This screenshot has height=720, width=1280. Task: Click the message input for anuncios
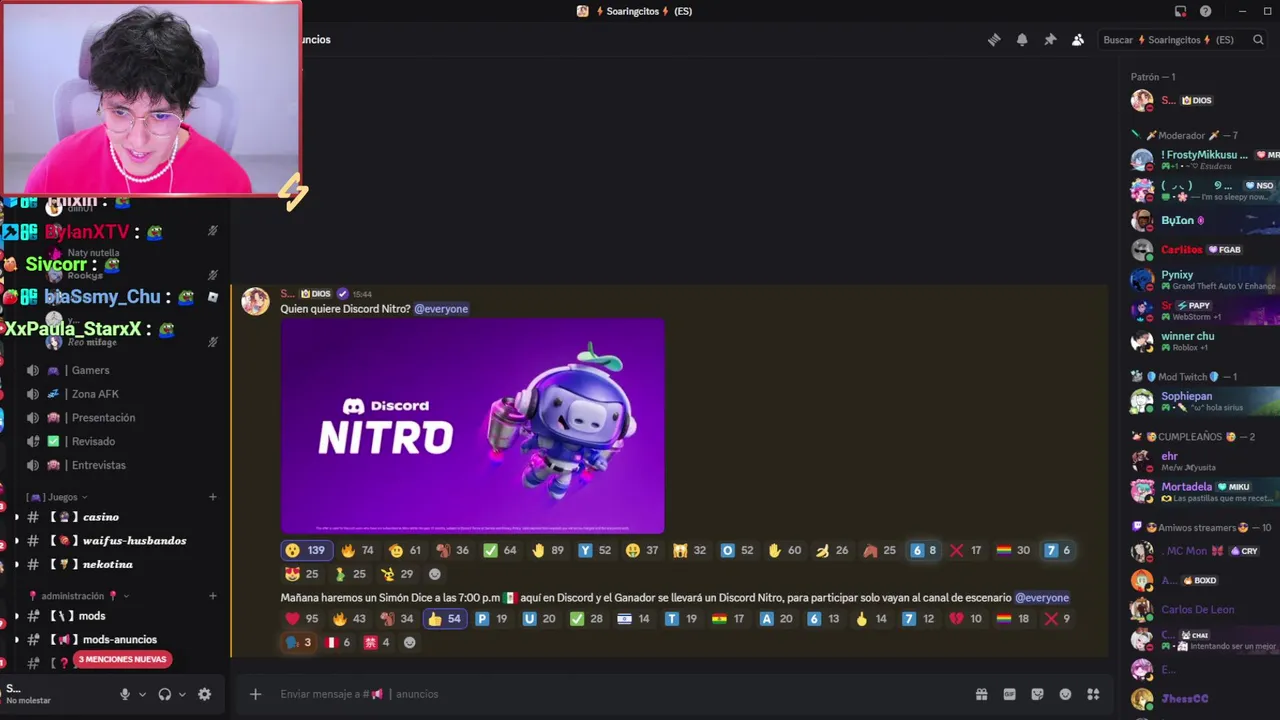[620, 694]
